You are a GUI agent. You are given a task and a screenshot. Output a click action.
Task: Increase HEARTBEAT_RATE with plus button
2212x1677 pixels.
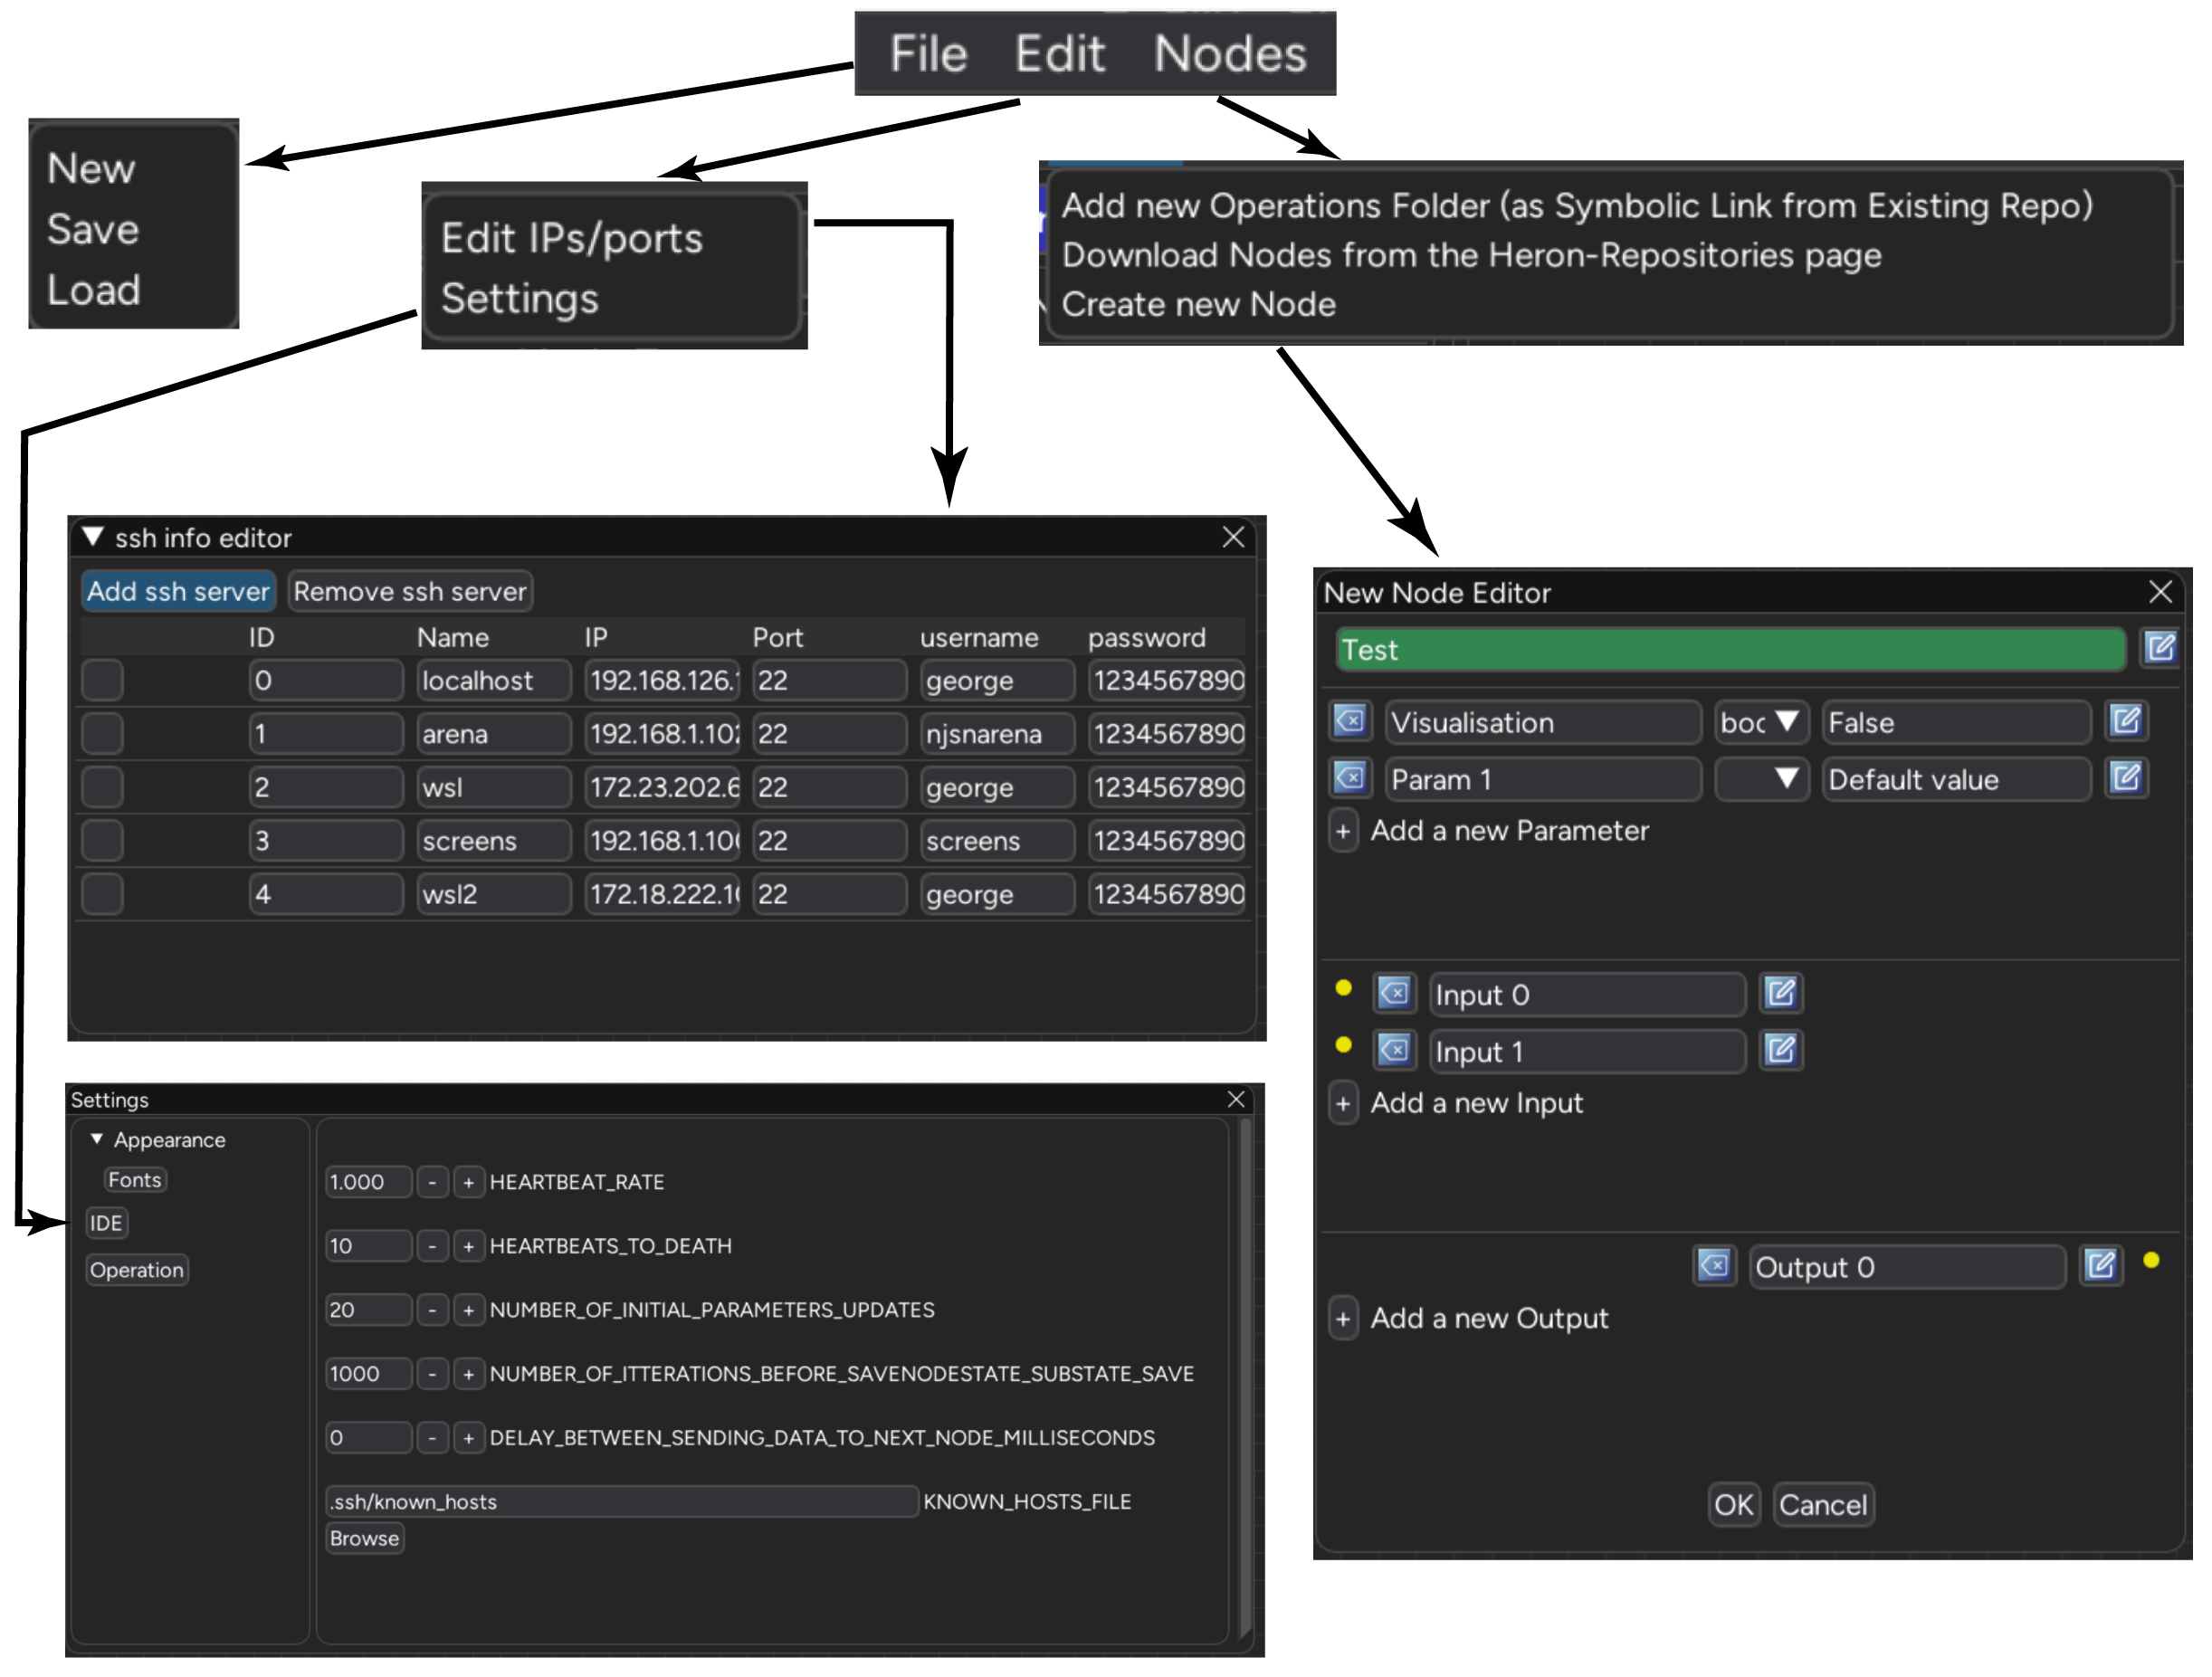pos(468,1183)
